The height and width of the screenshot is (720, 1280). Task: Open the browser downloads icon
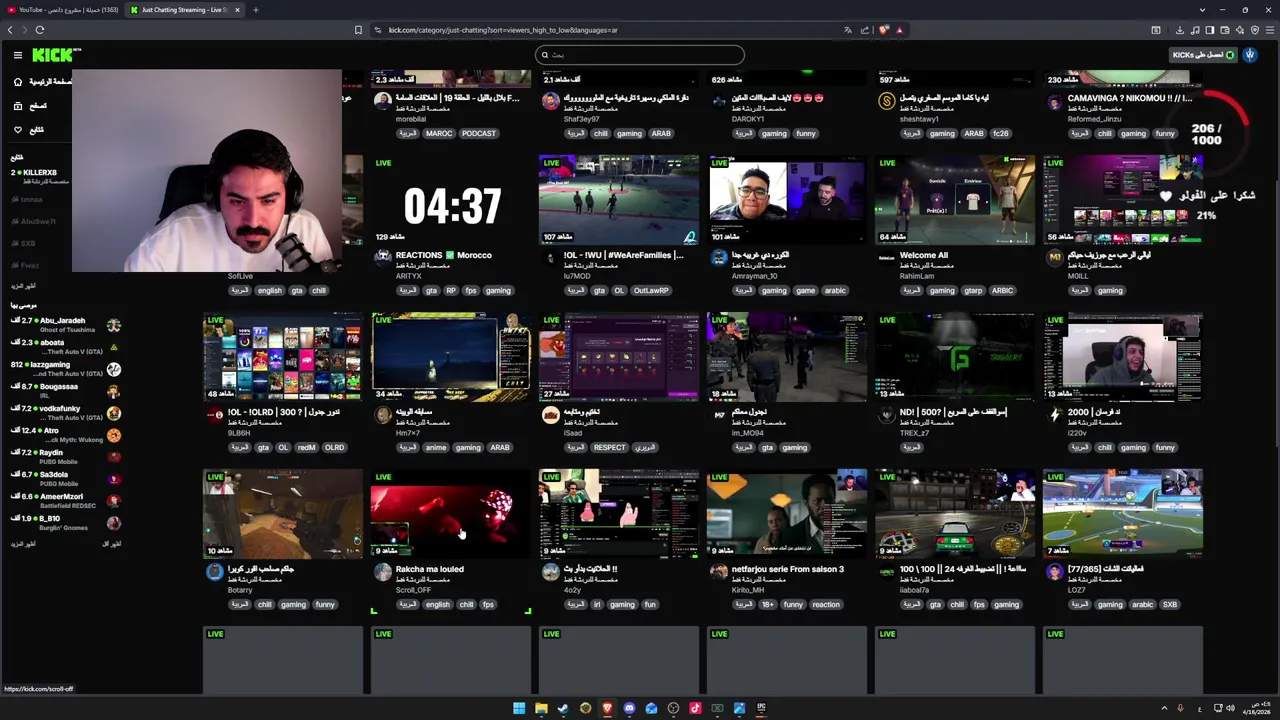click(x=1180, y=30)
